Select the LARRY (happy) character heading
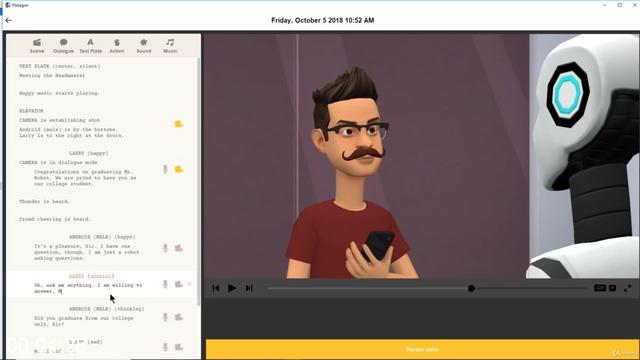The height and width of the screenshot is (360, 640). (89, 153)
